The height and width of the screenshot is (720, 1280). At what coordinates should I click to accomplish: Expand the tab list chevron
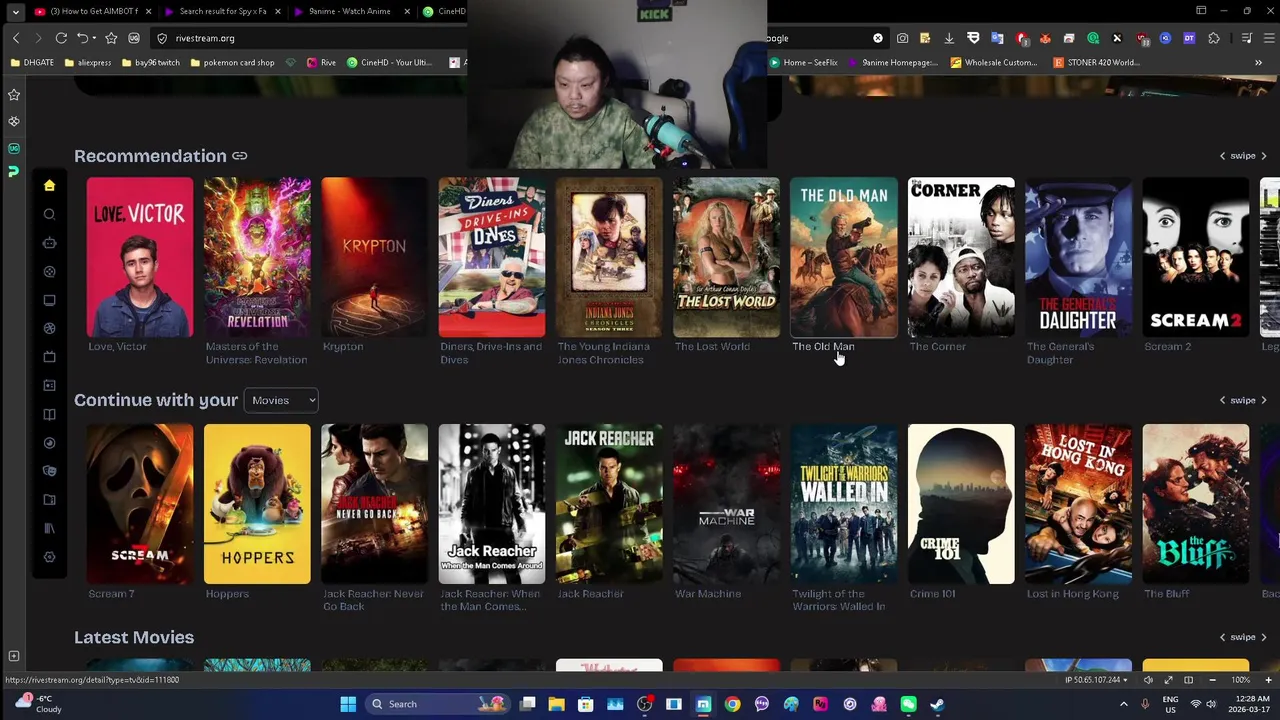point(15,11)
